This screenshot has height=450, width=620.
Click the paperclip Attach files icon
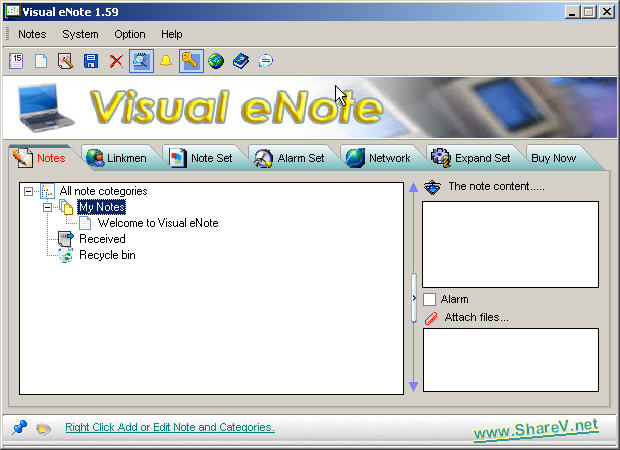tap(431, 318)
